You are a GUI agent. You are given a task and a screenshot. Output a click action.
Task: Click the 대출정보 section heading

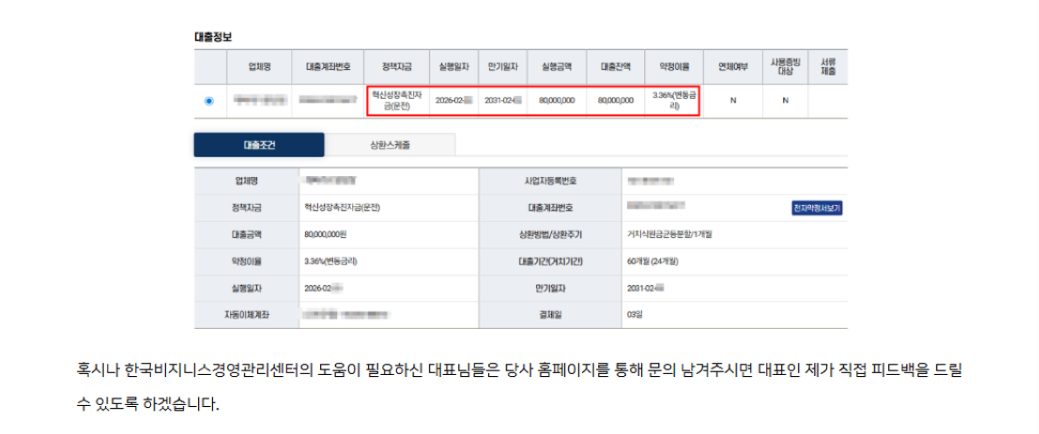tap(213, 37)
